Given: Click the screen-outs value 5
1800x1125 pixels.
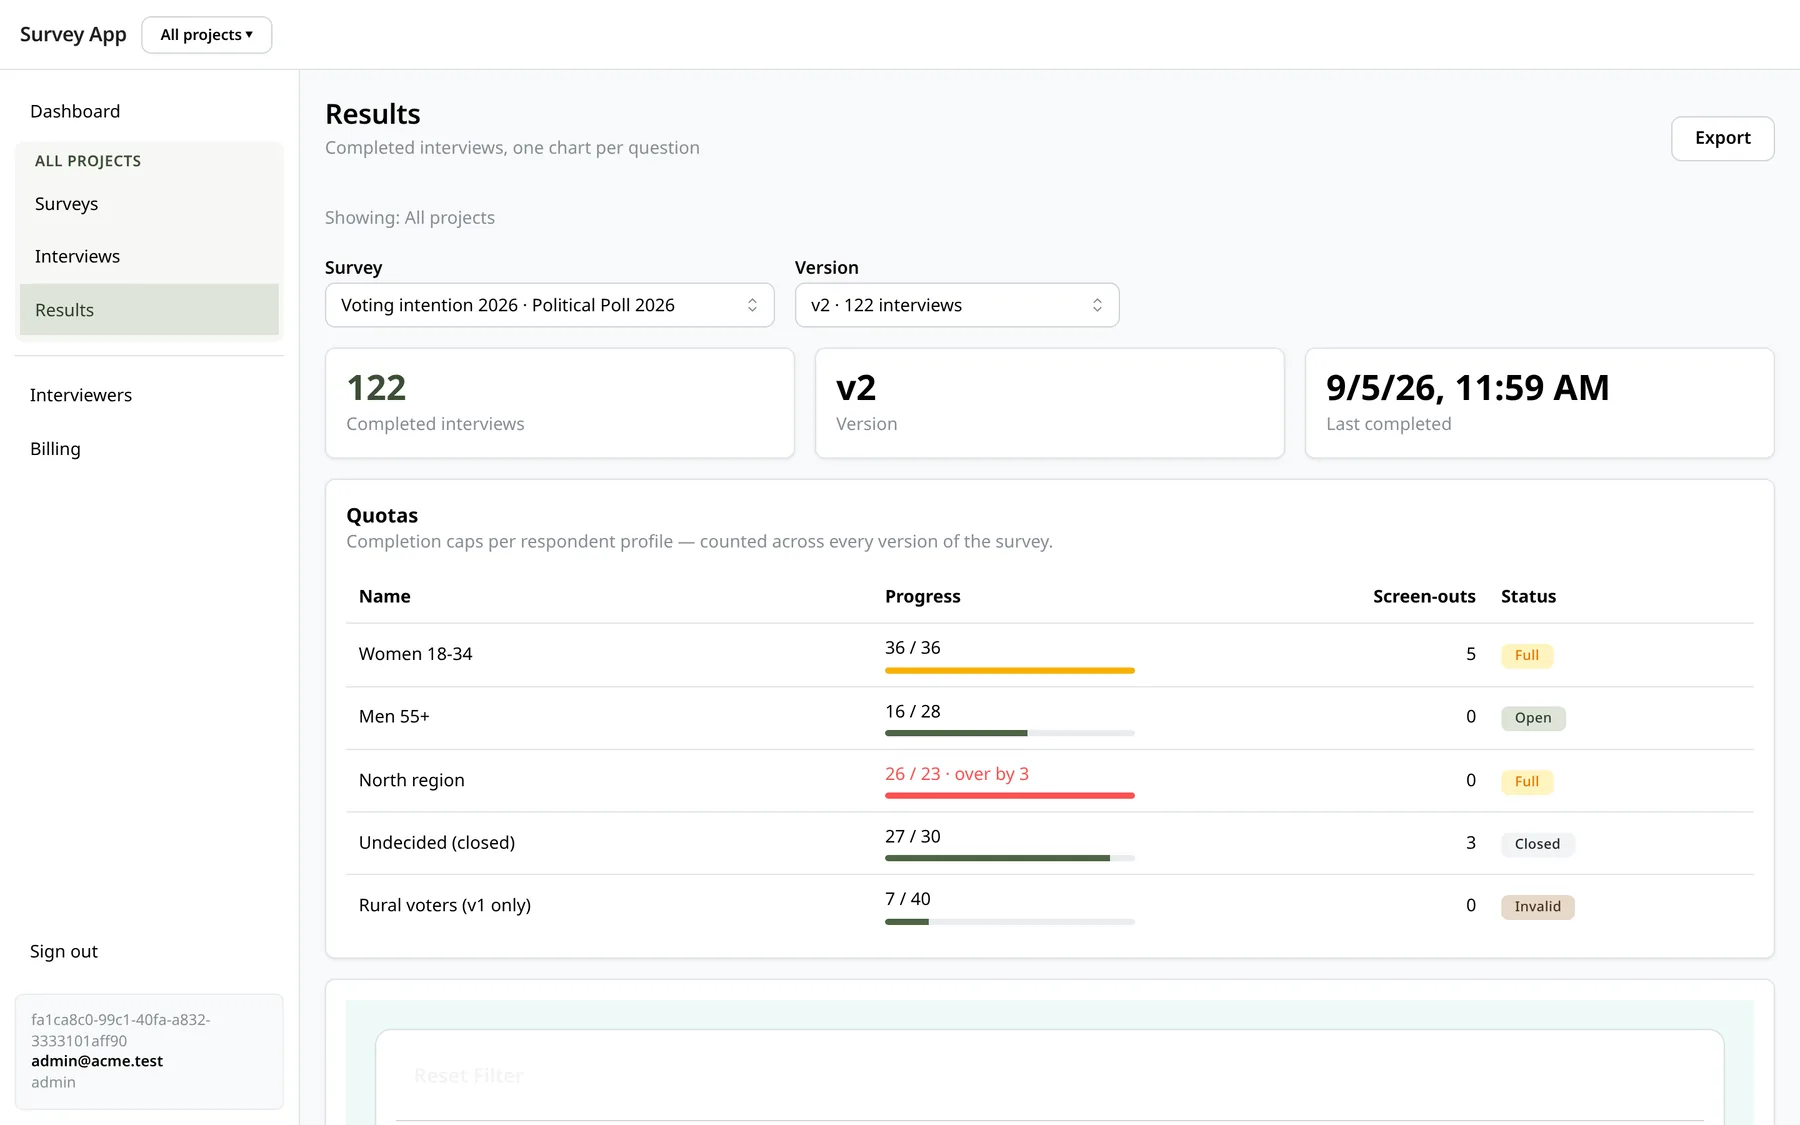Looking at the screenshot, I should [x=1471, y=654].
